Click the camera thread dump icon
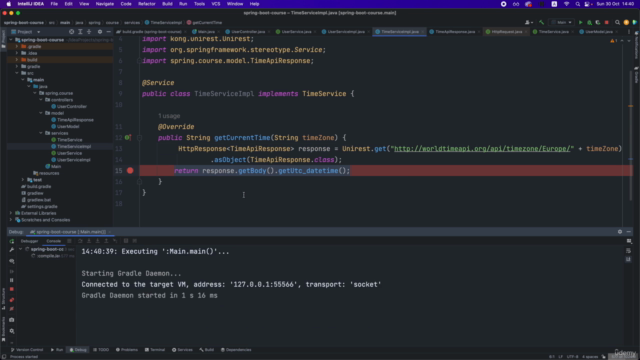Image resolution: width=640 pixels, height=360 pixels. click(x=12, y=320)
